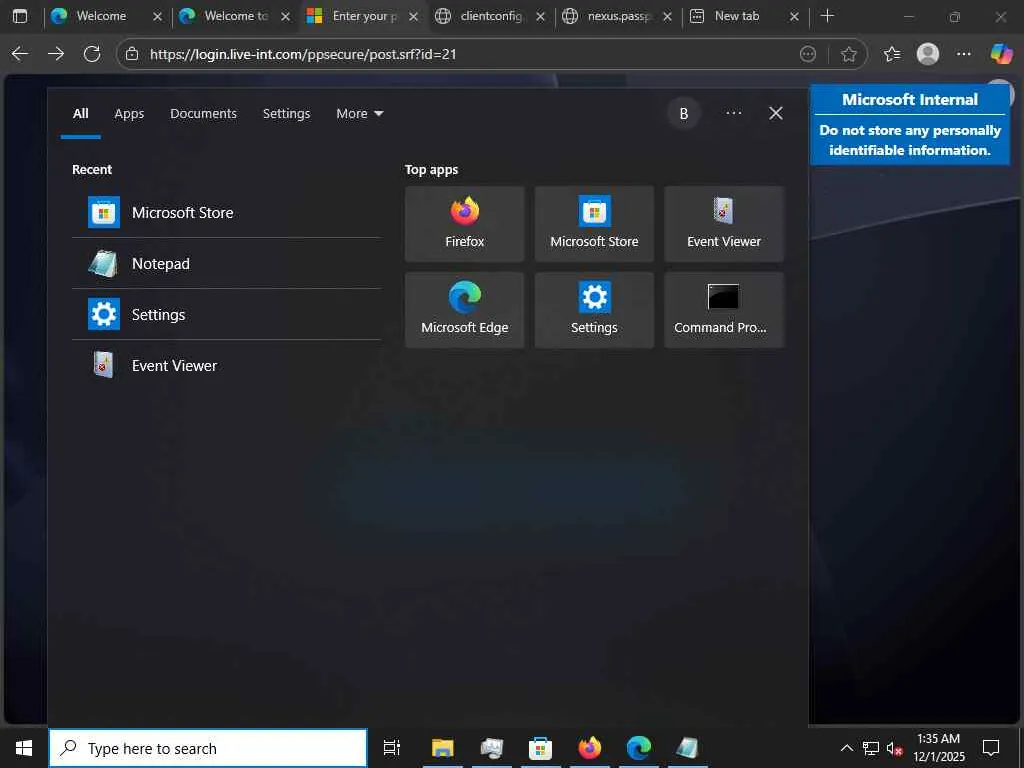Open Edge Settings and more menu
The image size is (1024, 768).
963,54
